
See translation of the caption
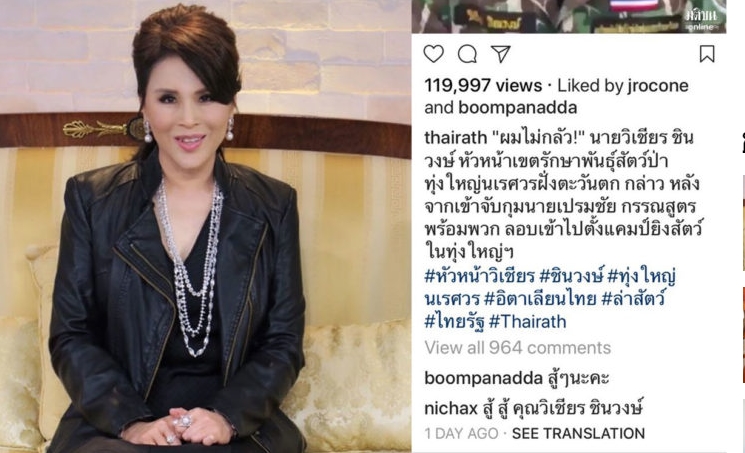[578, 434]
